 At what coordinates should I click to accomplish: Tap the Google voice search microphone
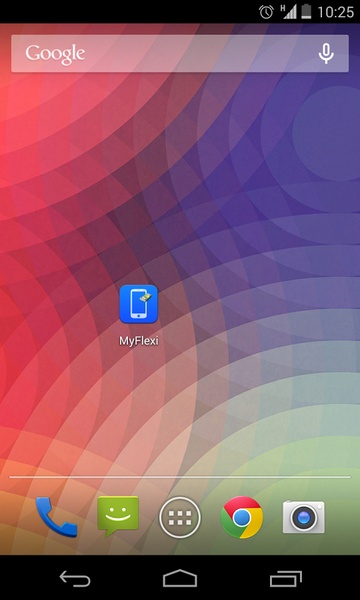point(326,54)
